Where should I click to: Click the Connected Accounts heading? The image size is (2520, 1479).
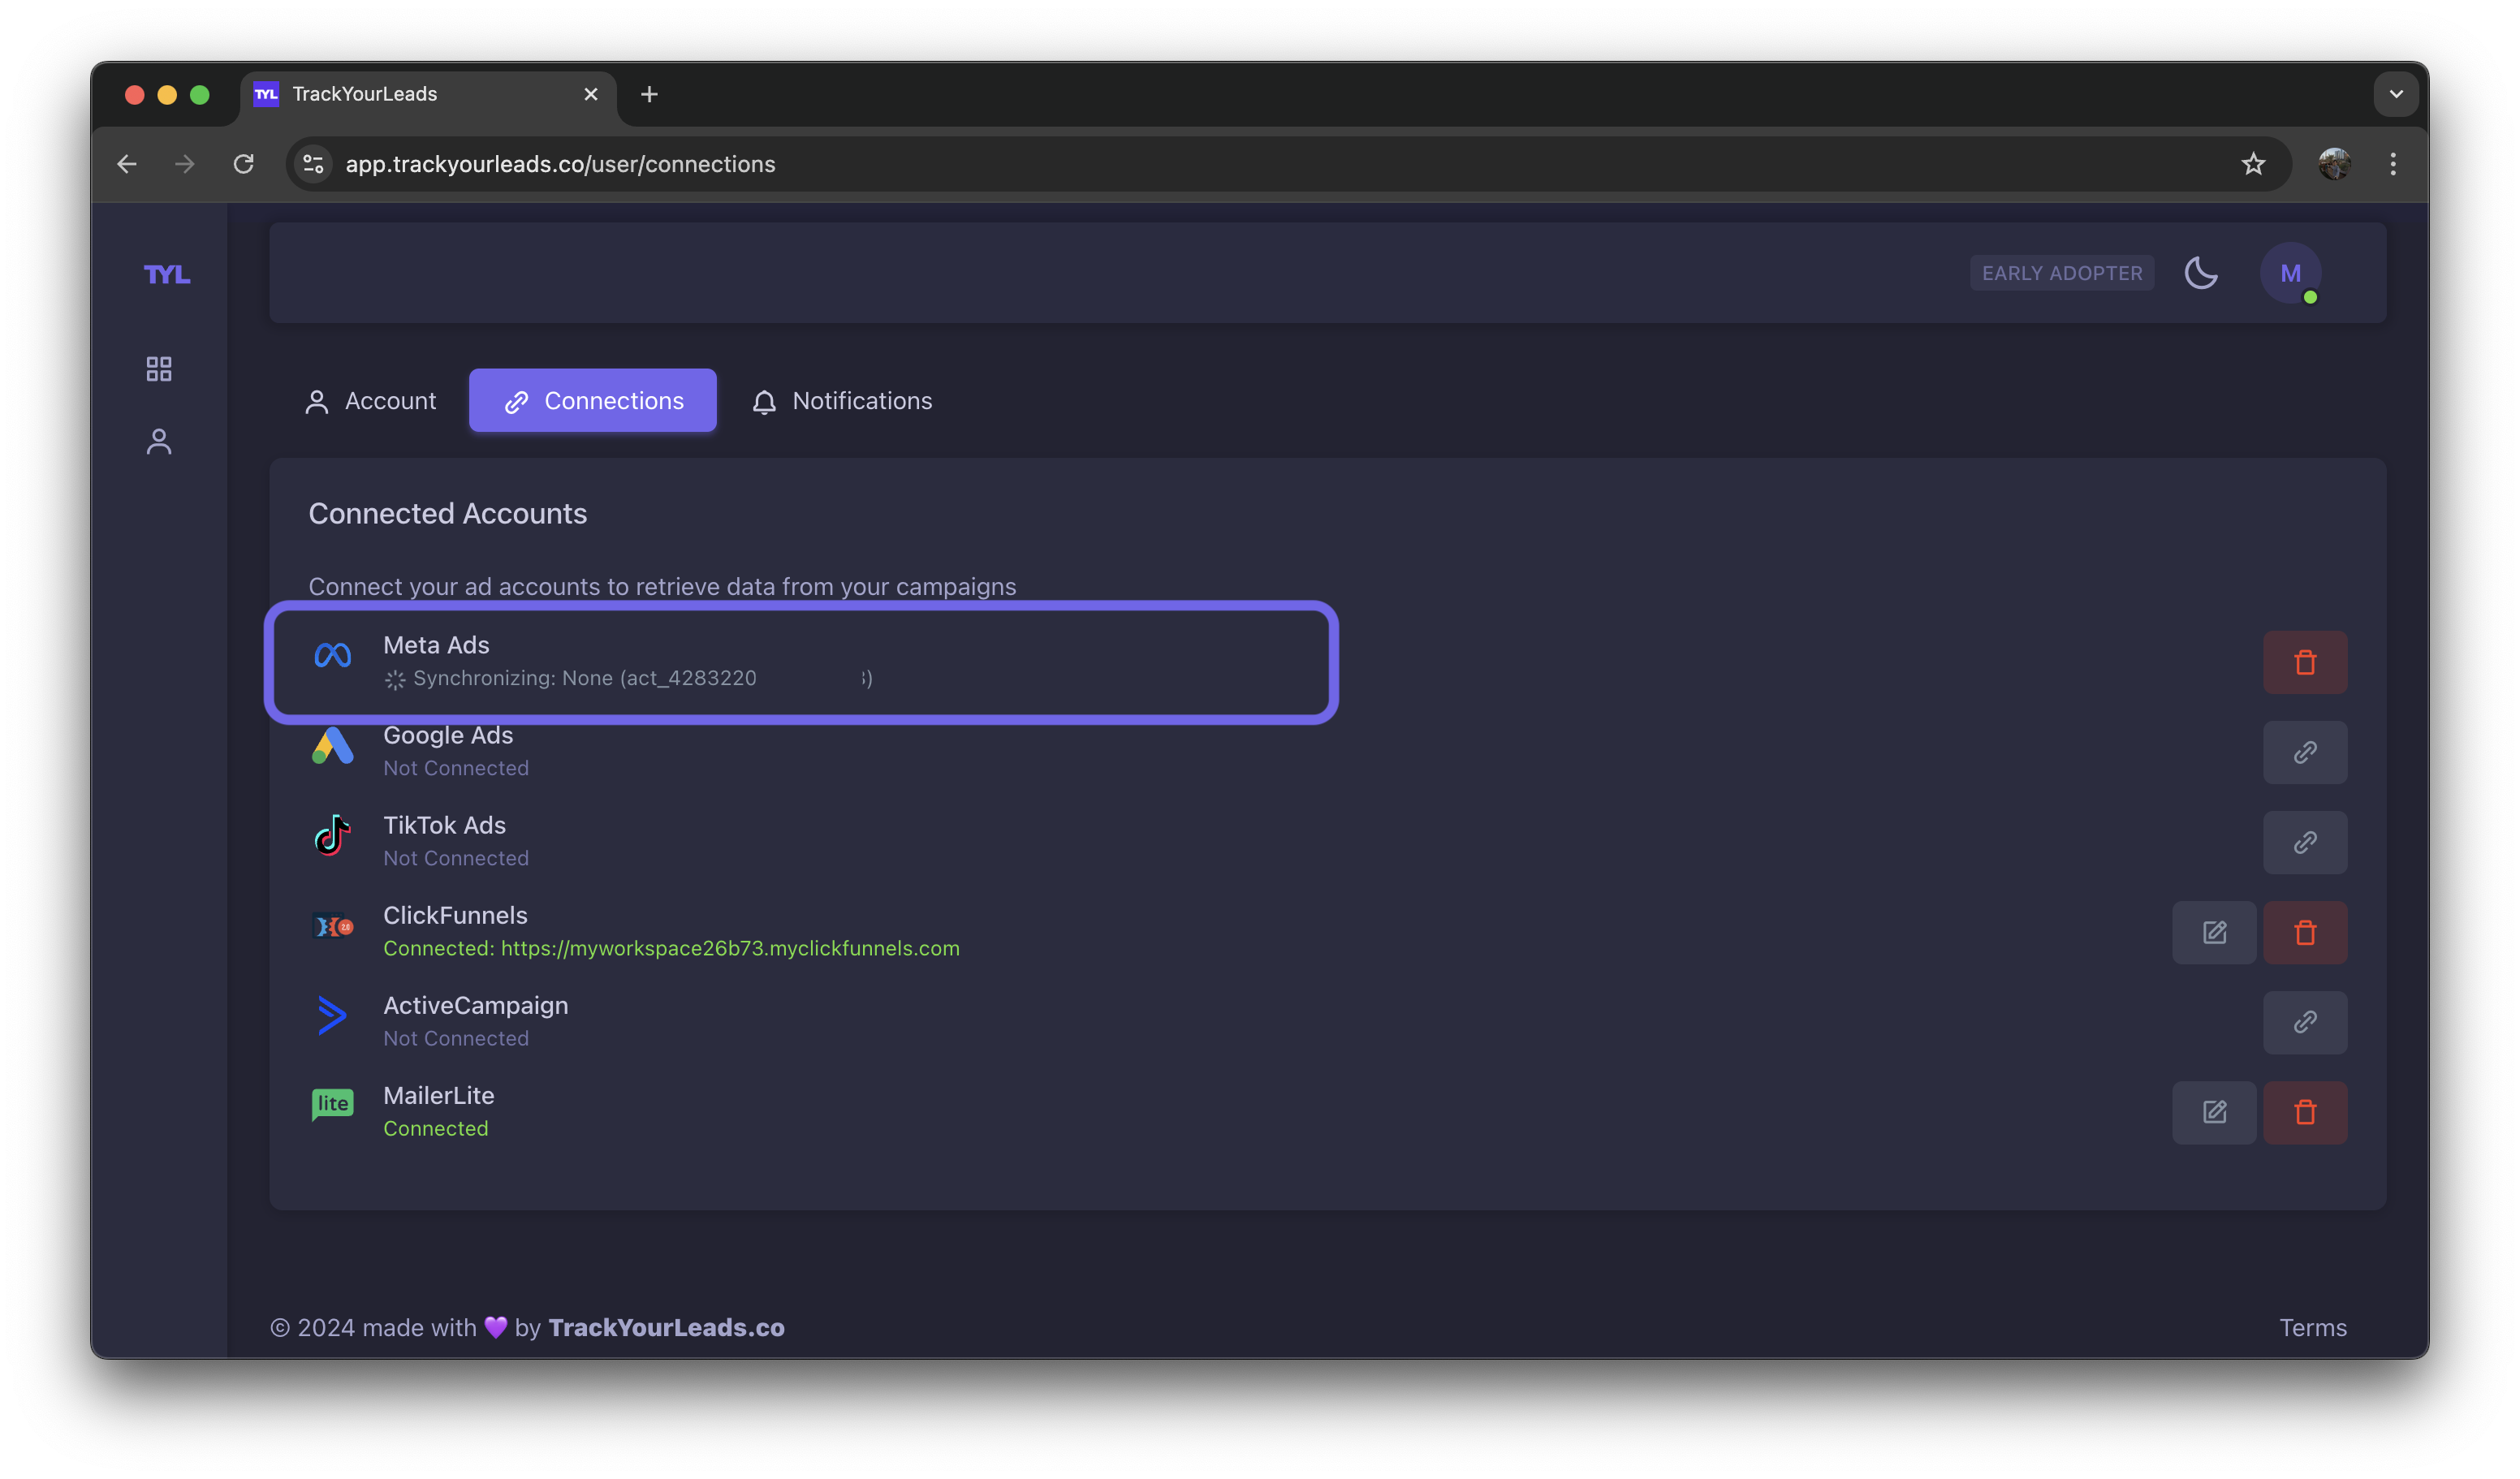click(x=447, y=513)
